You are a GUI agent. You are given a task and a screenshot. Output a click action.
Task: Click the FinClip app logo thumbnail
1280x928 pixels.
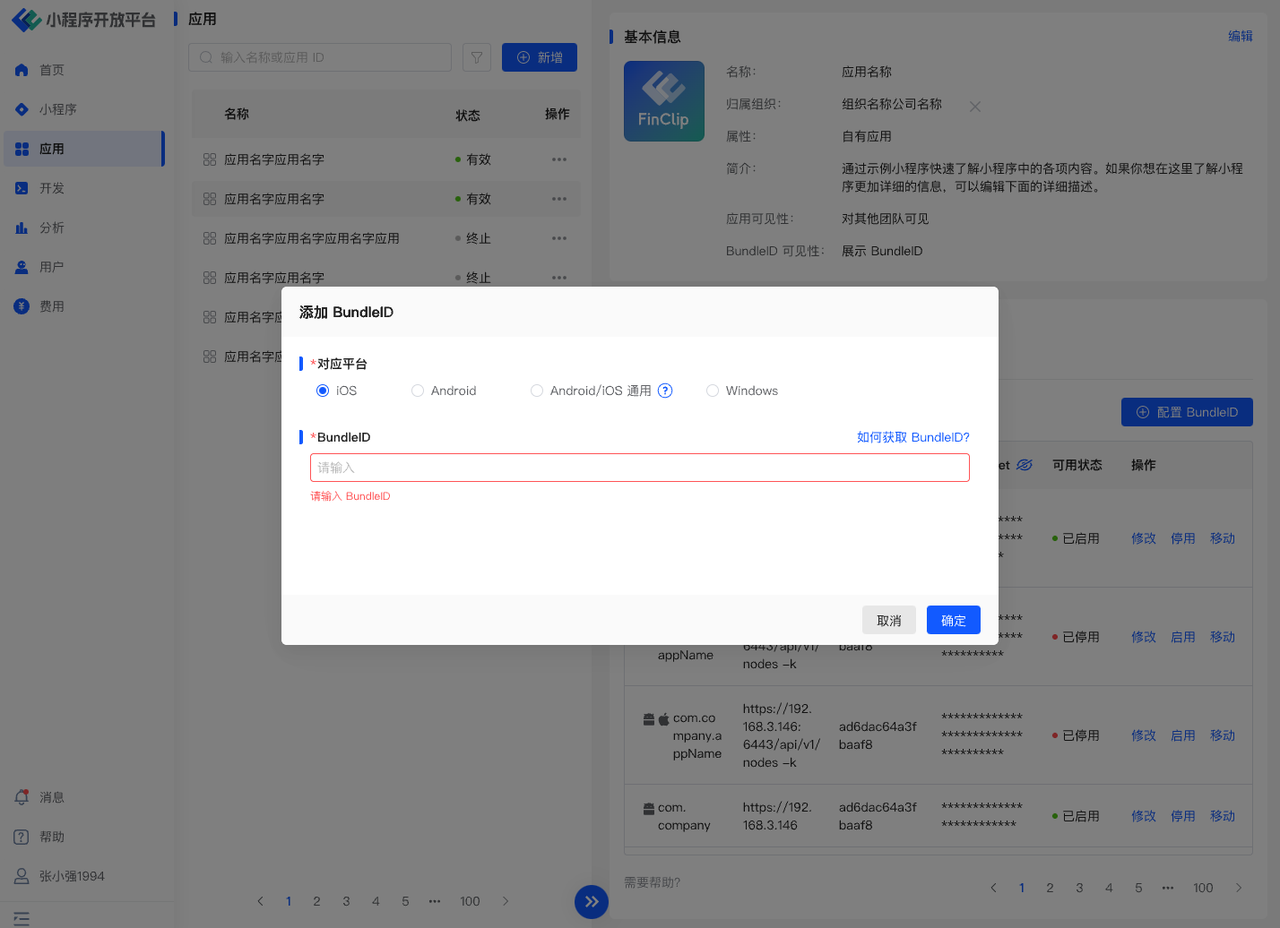click(663, 101)
